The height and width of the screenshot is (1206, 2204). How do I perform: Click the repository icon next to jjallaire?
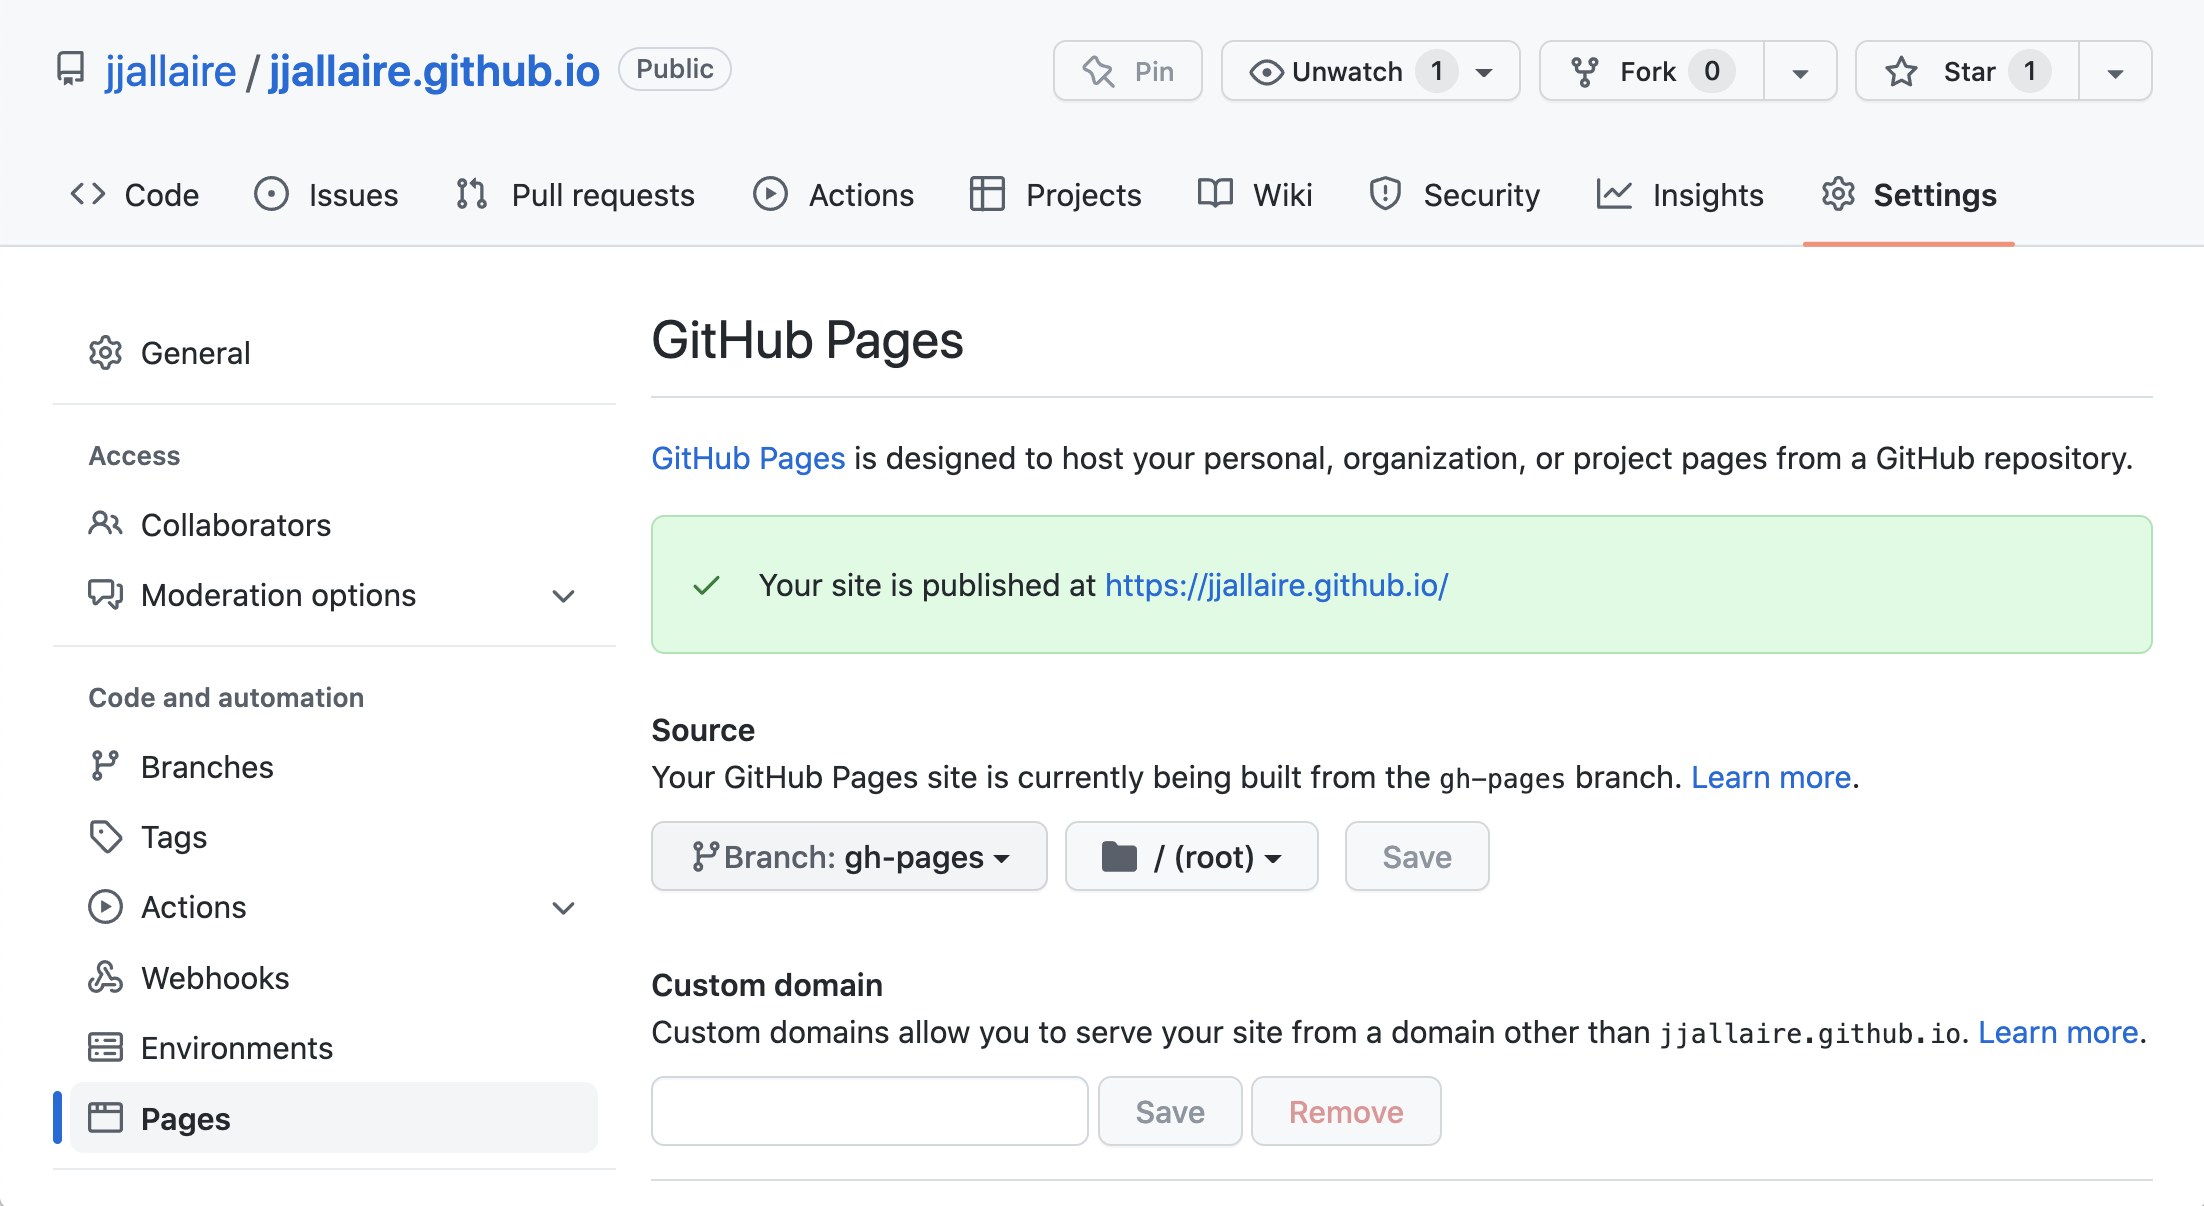pos(70,70)
